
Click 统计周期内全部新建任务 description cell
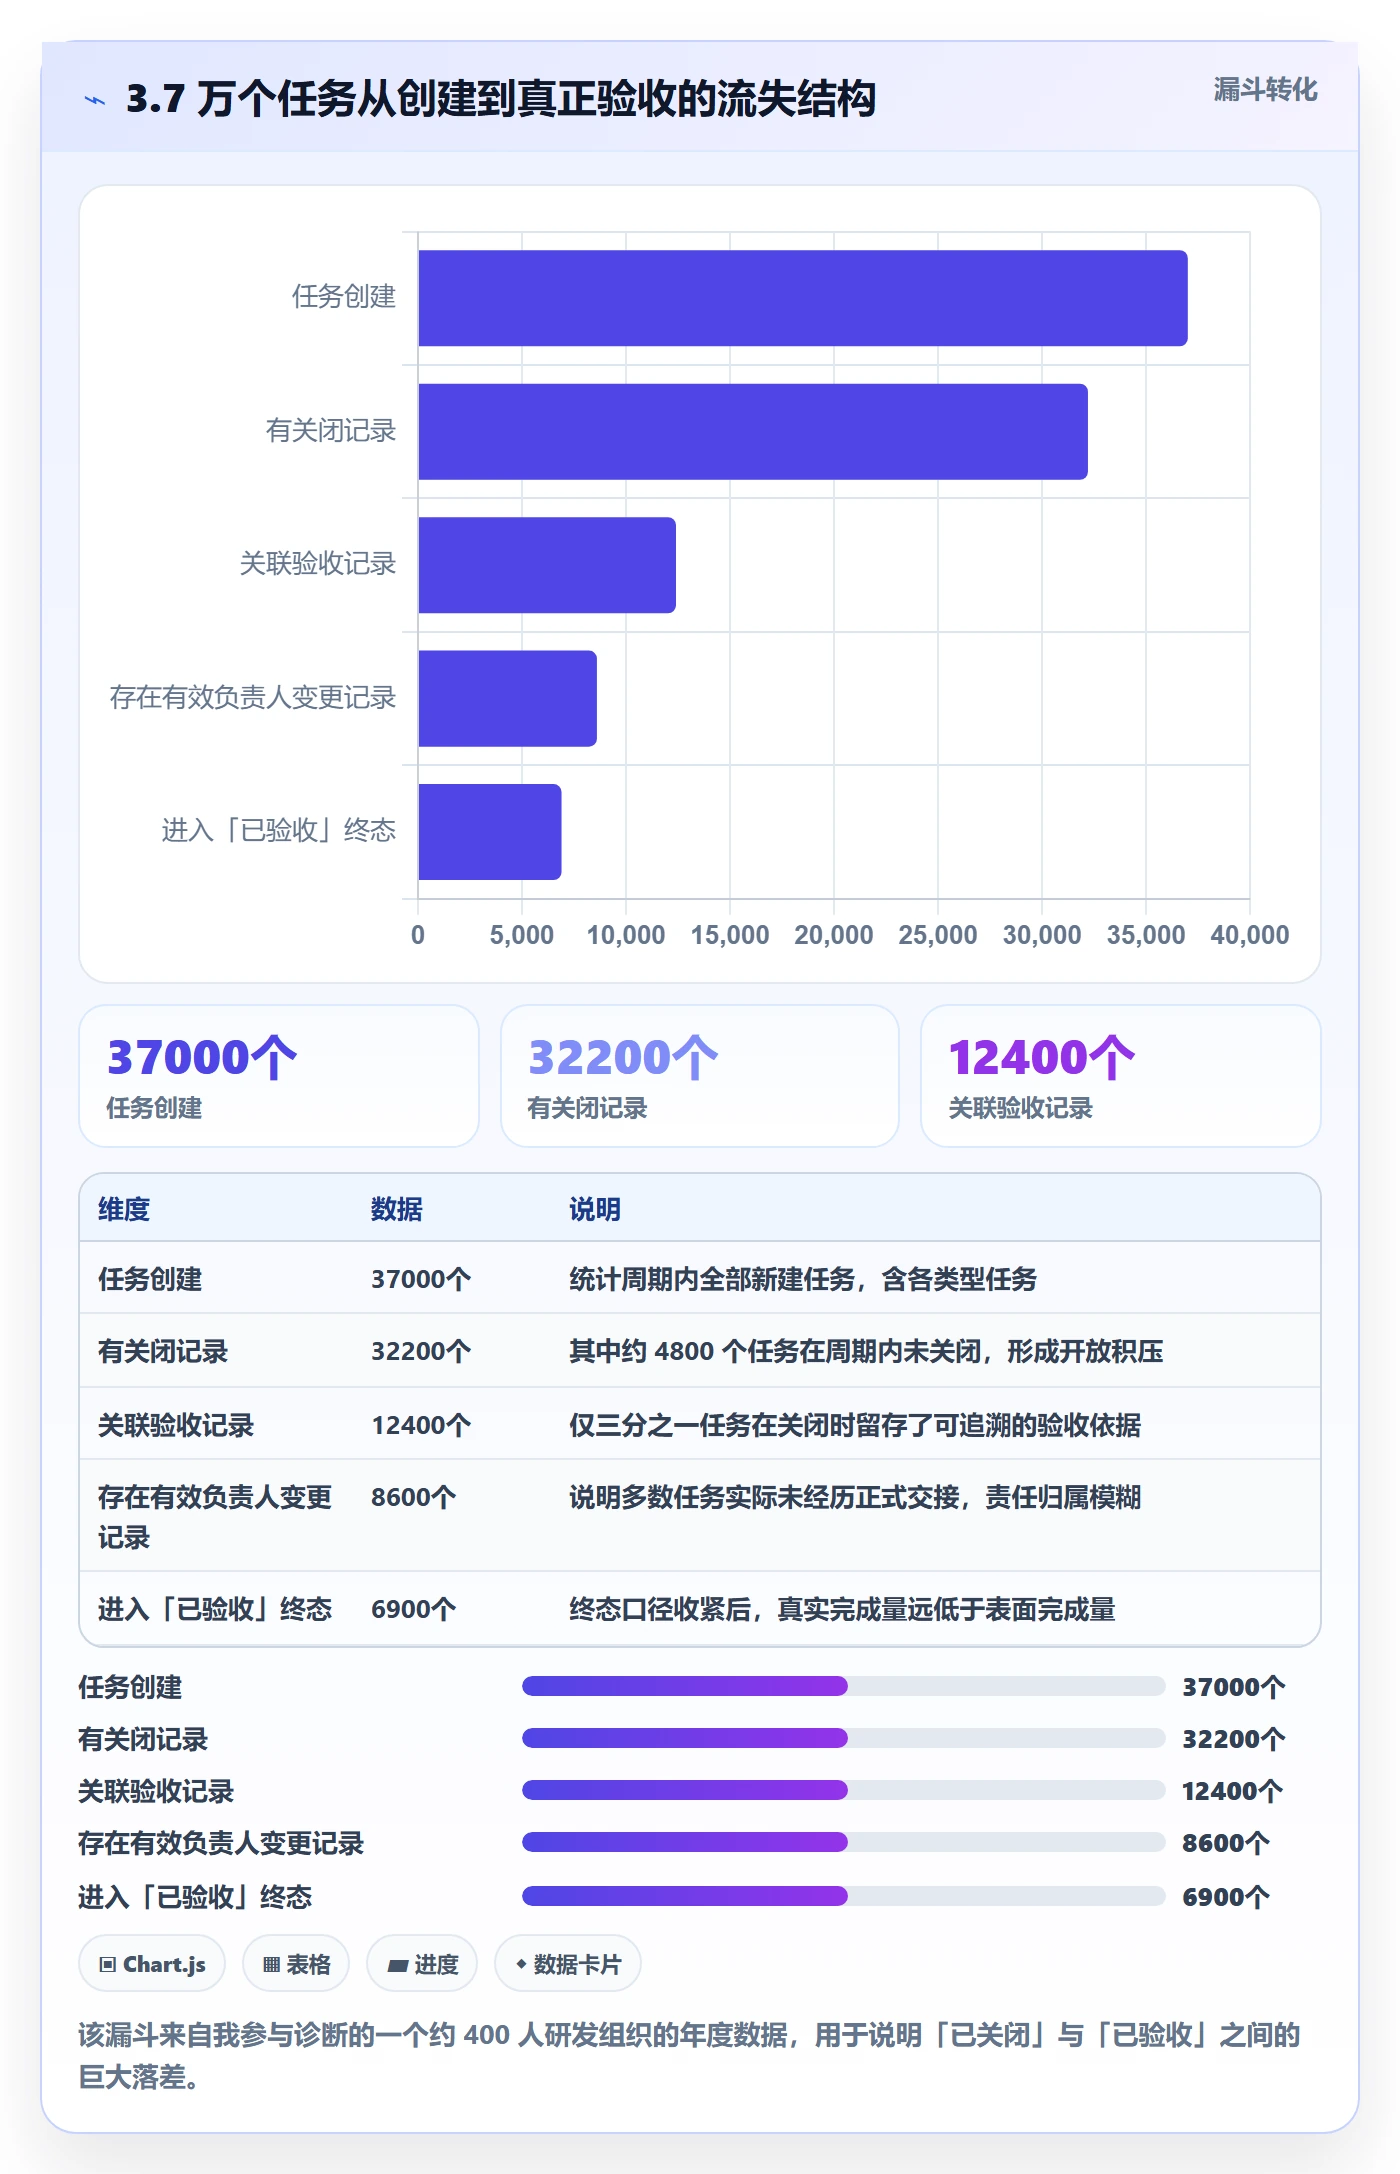[x=803, y=1279]
